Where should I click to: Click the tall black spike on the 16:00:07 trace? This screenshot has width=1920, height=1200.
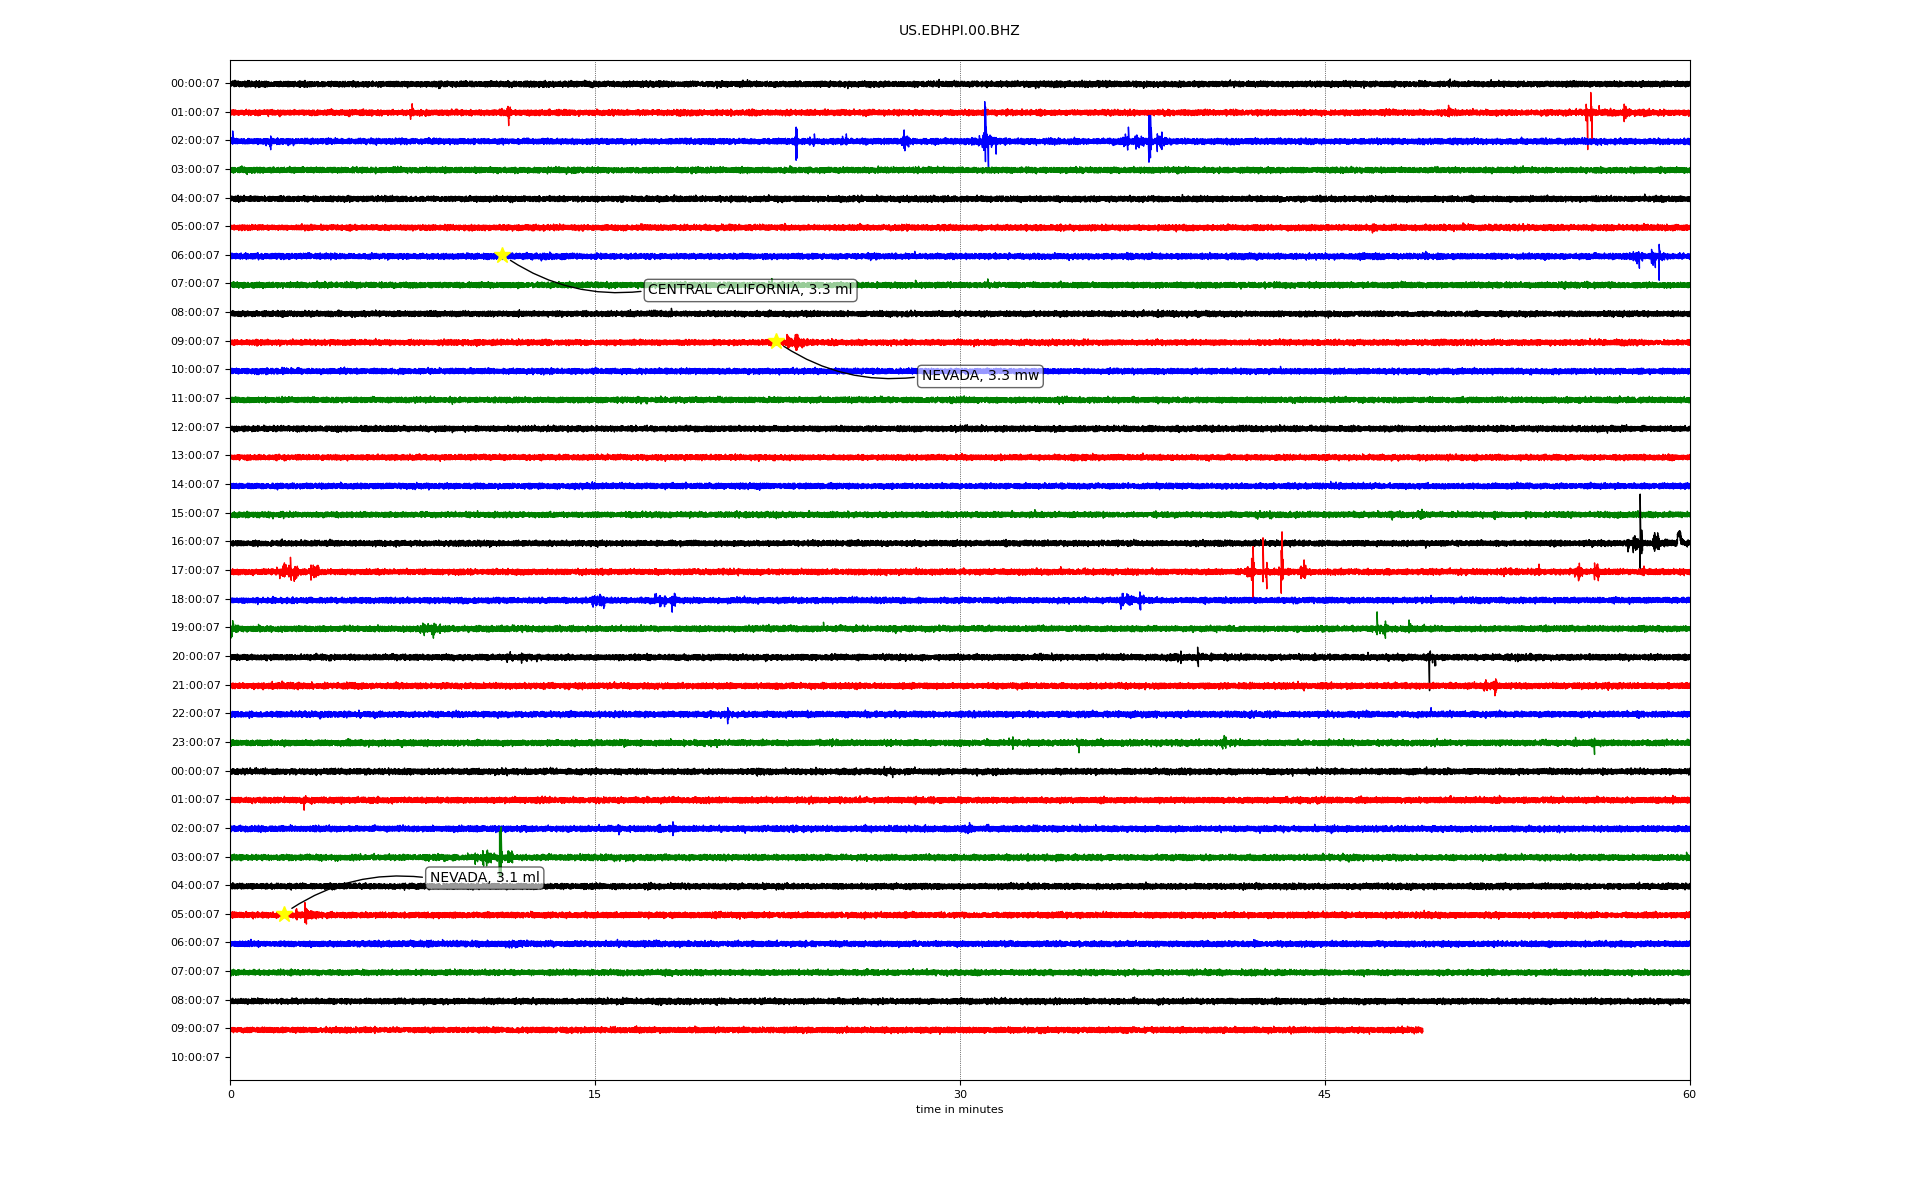pyautogui.click(x=1640, y=530)
